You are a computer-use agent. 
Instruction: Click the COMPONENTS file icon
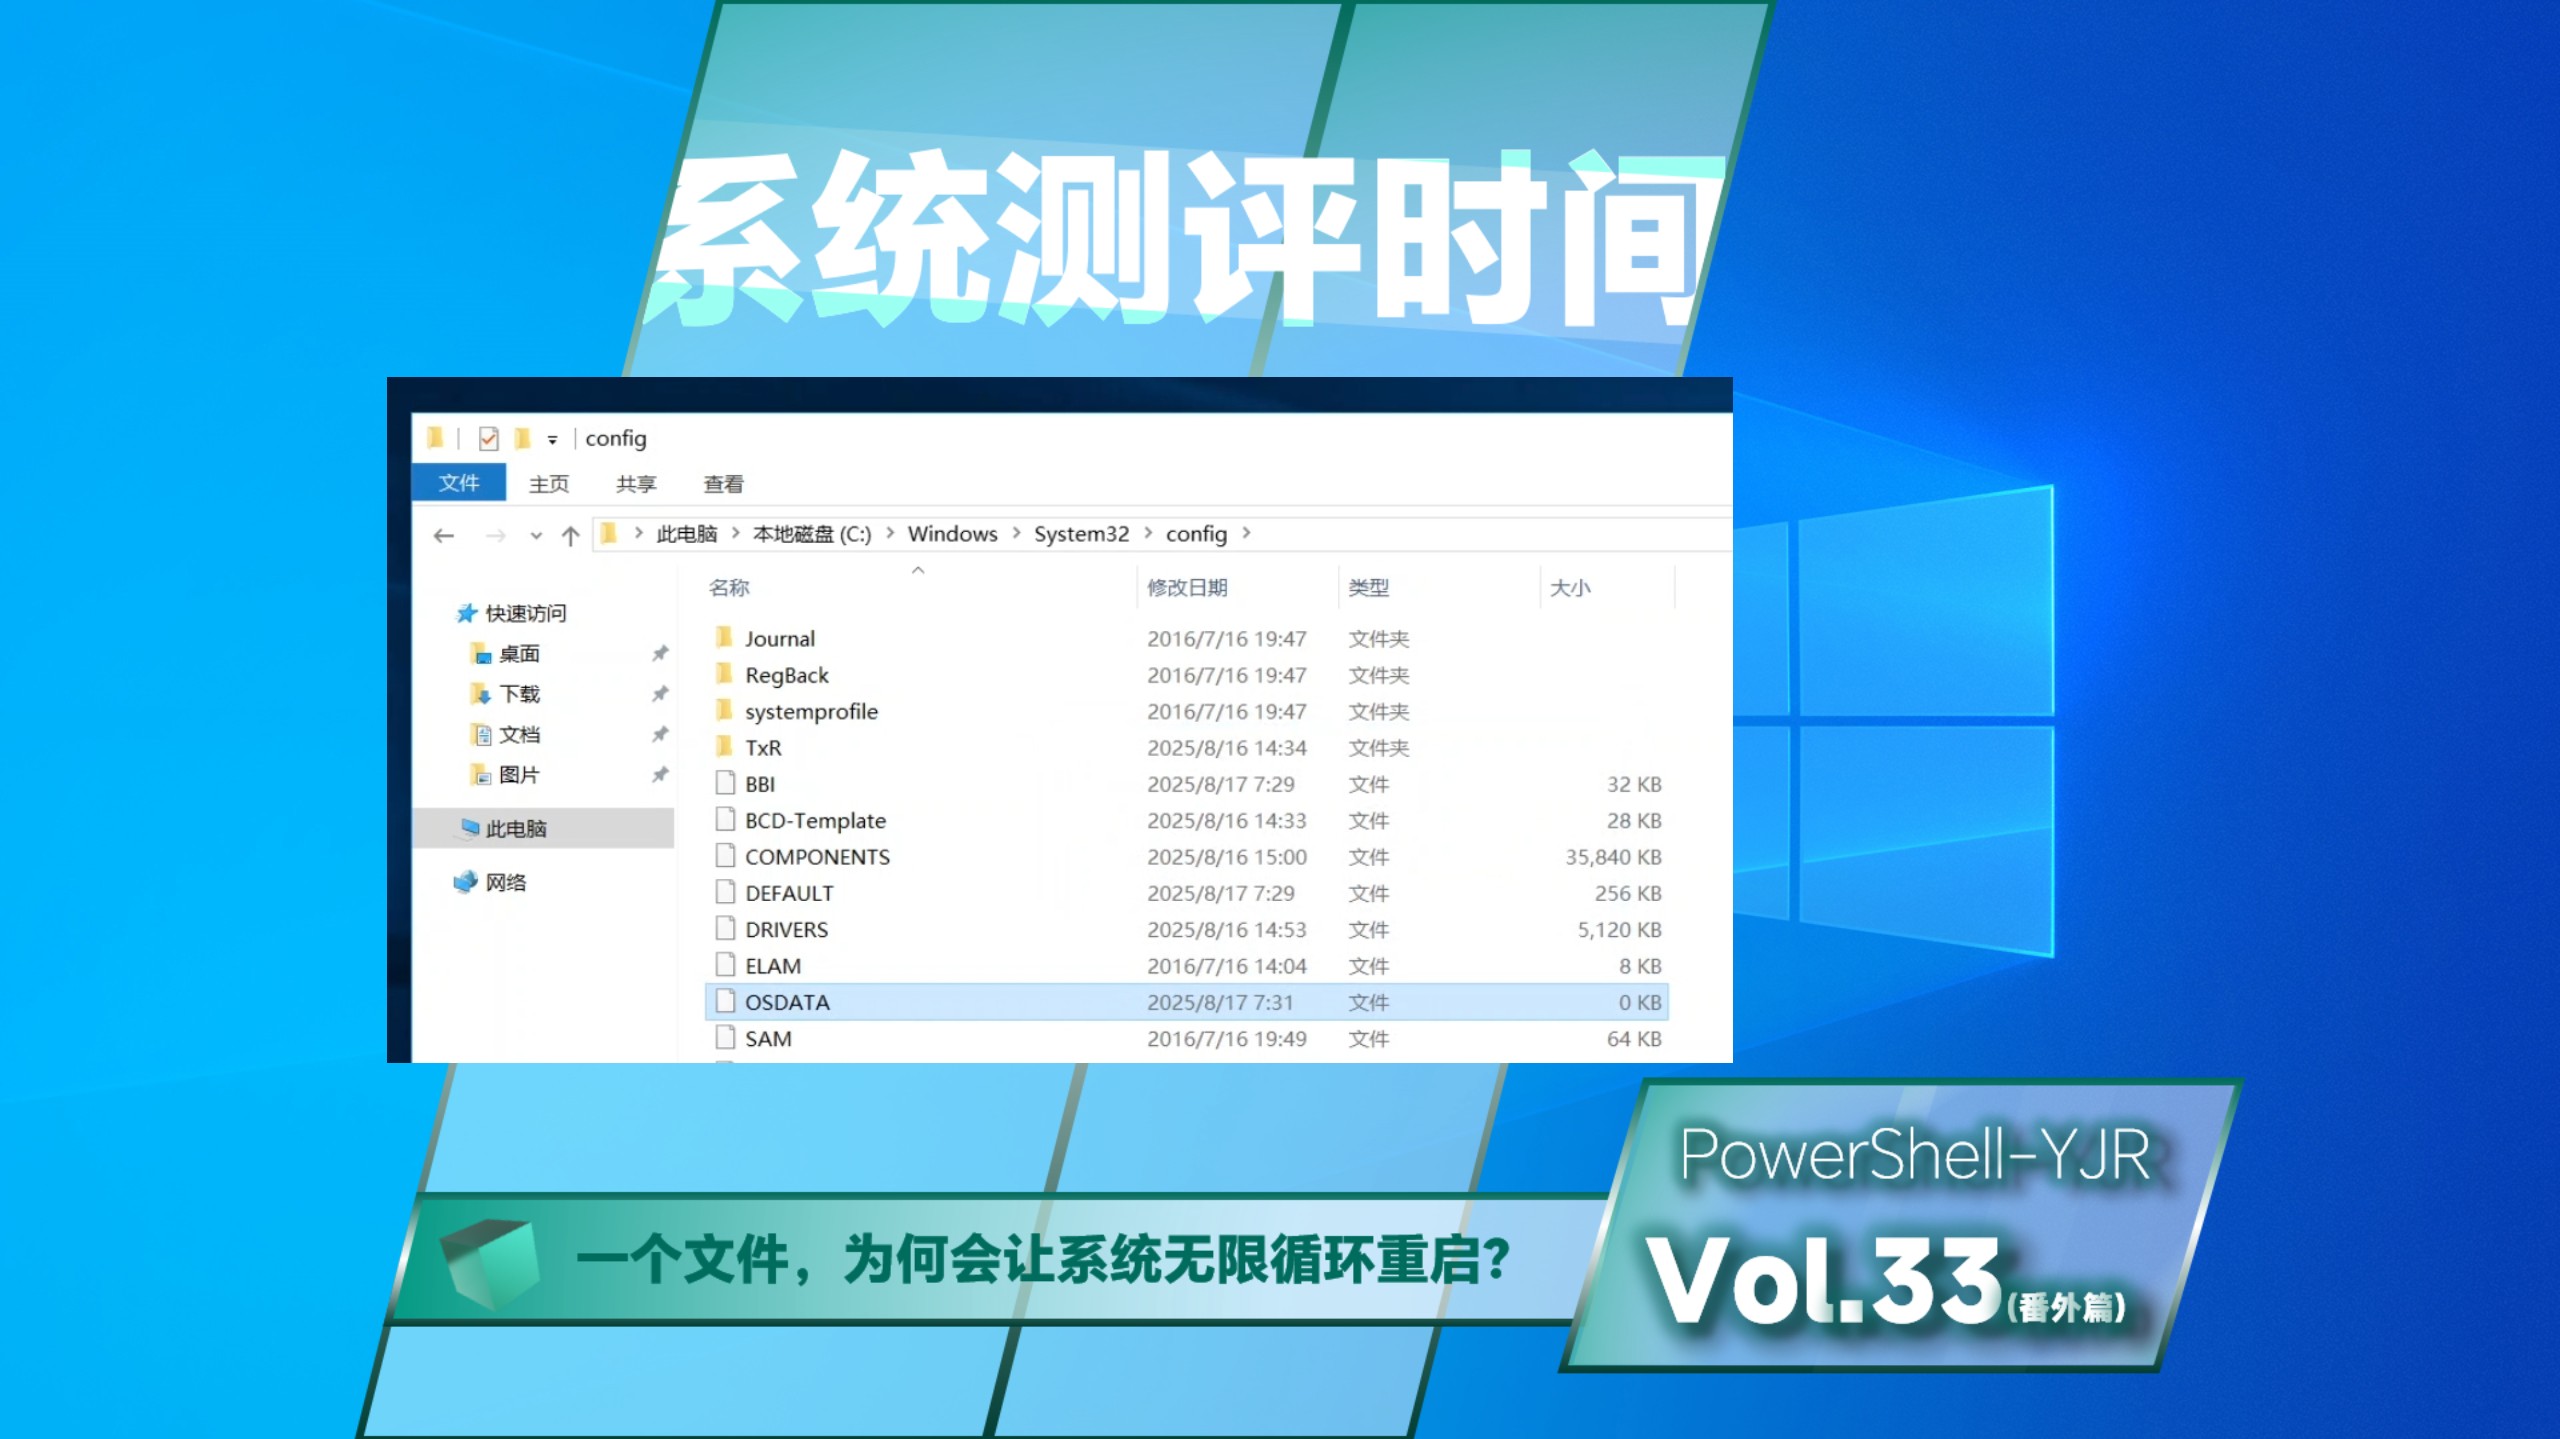pos(725,856)
